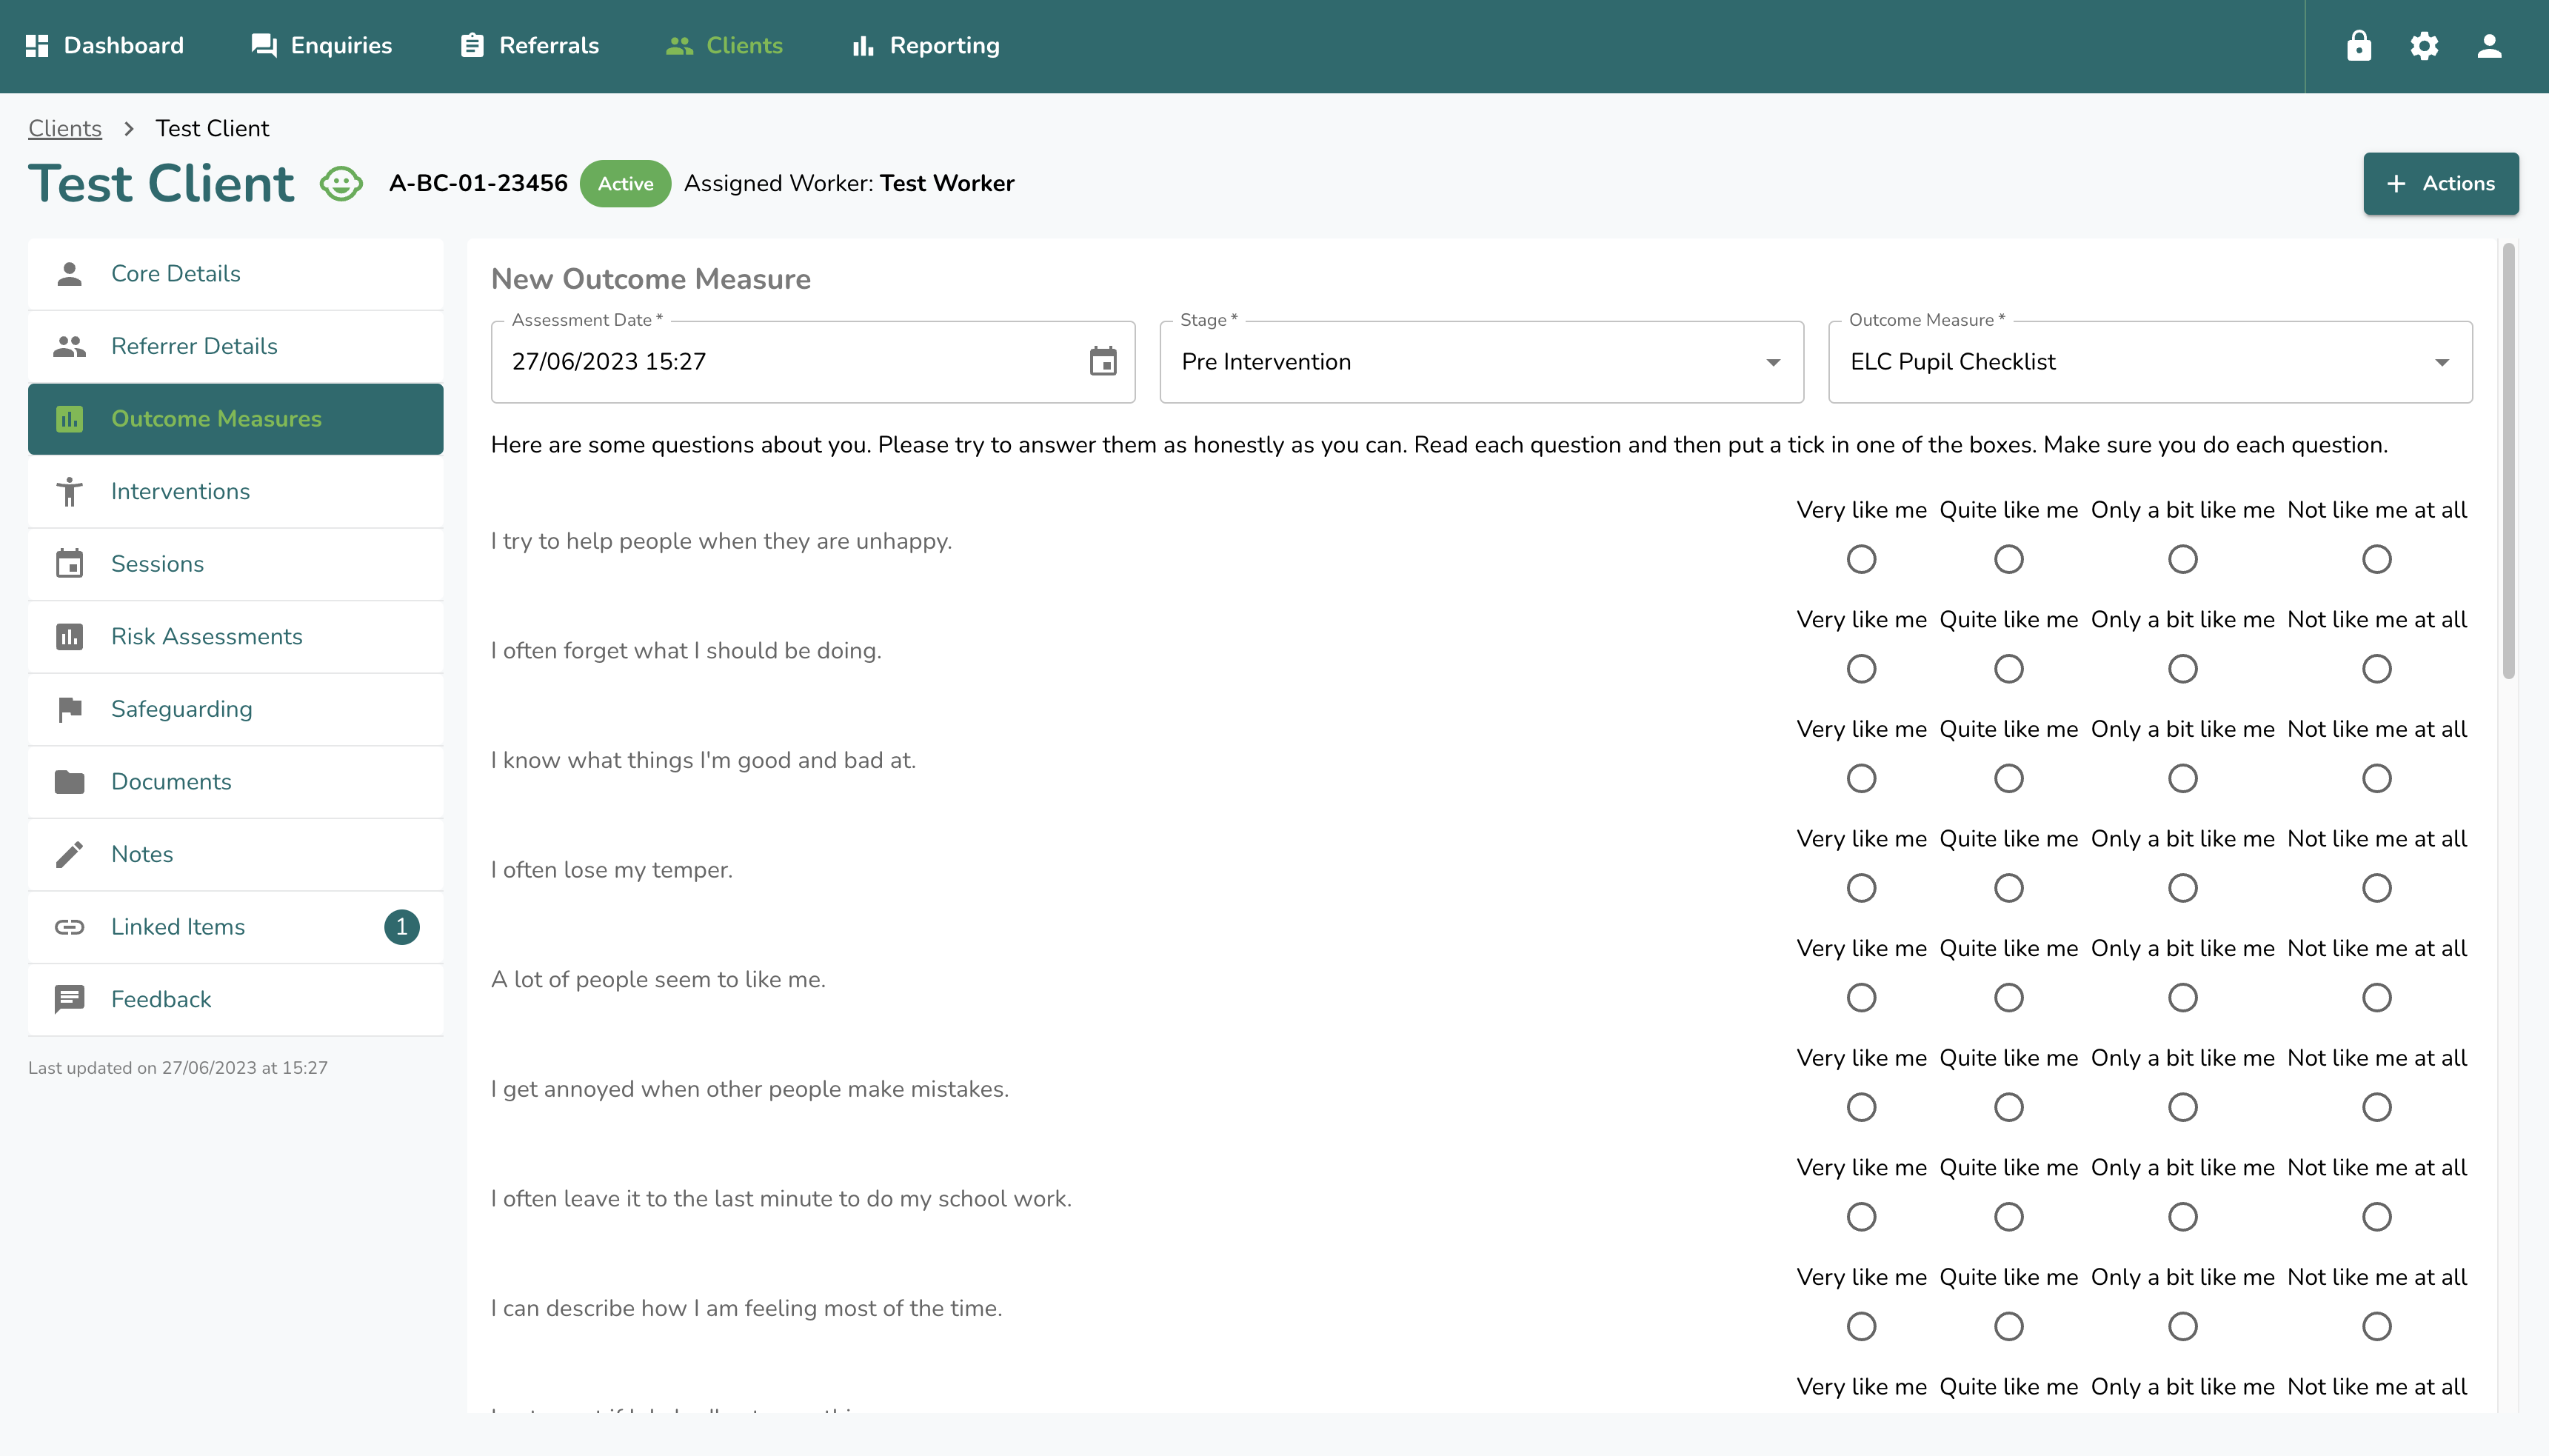
Task: Select 'Not like me at all' for losing temper
Action: tap(2376, 888)
